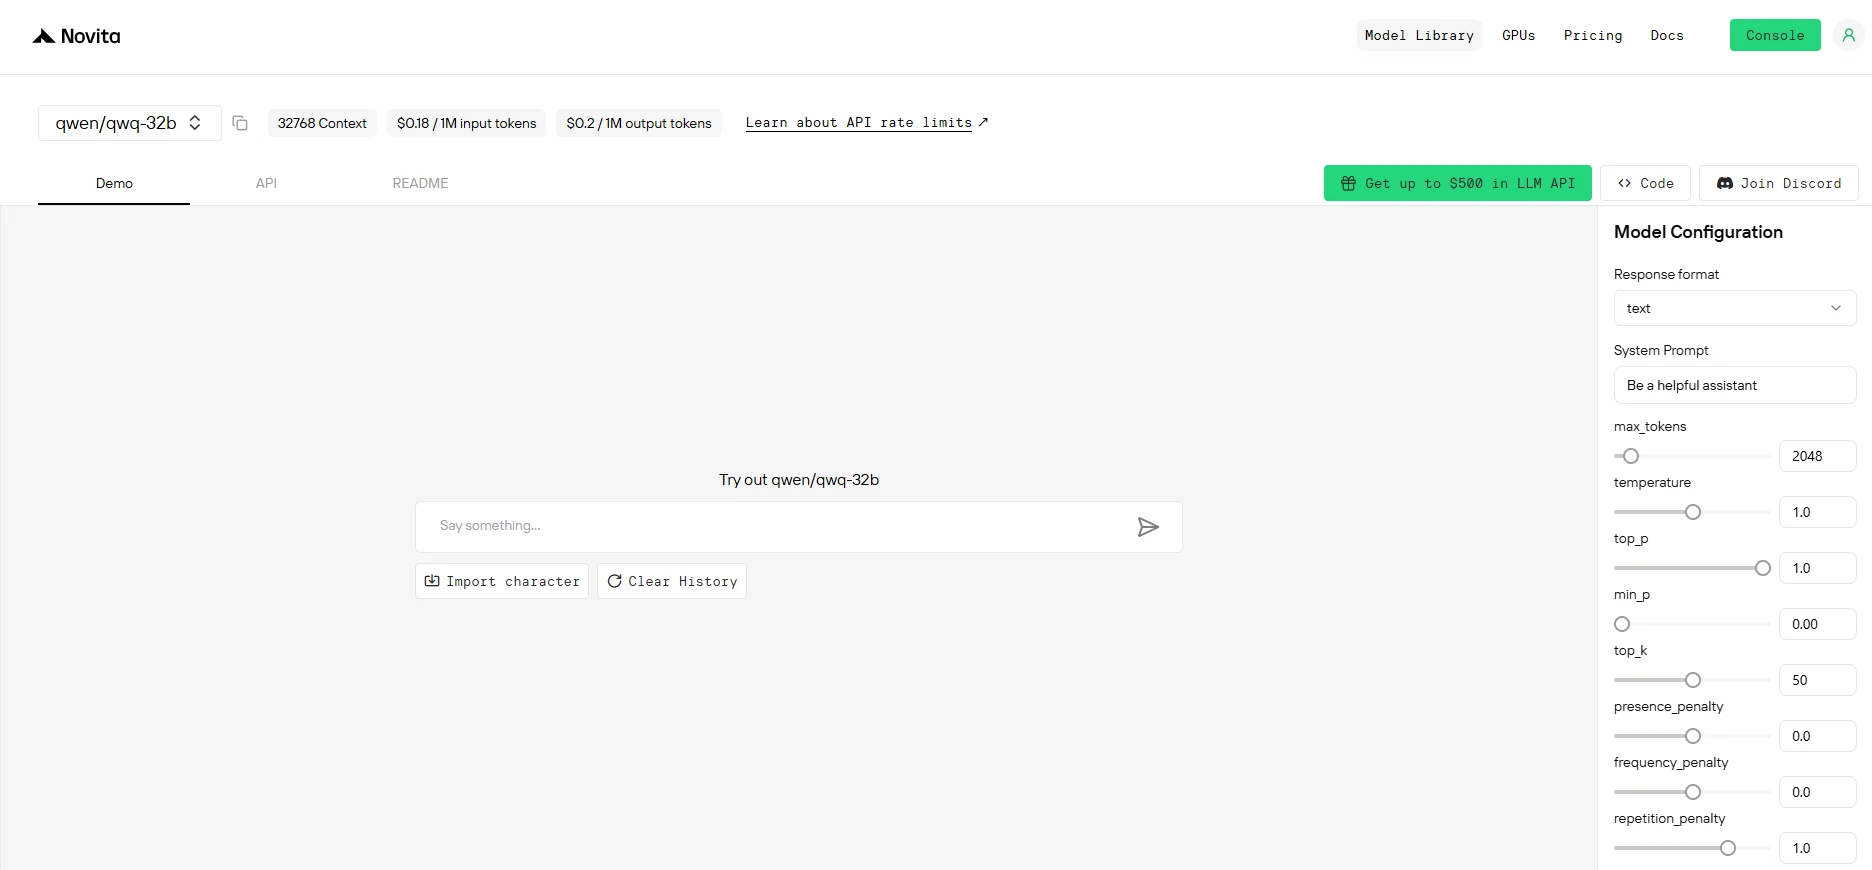Click the top_p value field

pos(1818,568)
